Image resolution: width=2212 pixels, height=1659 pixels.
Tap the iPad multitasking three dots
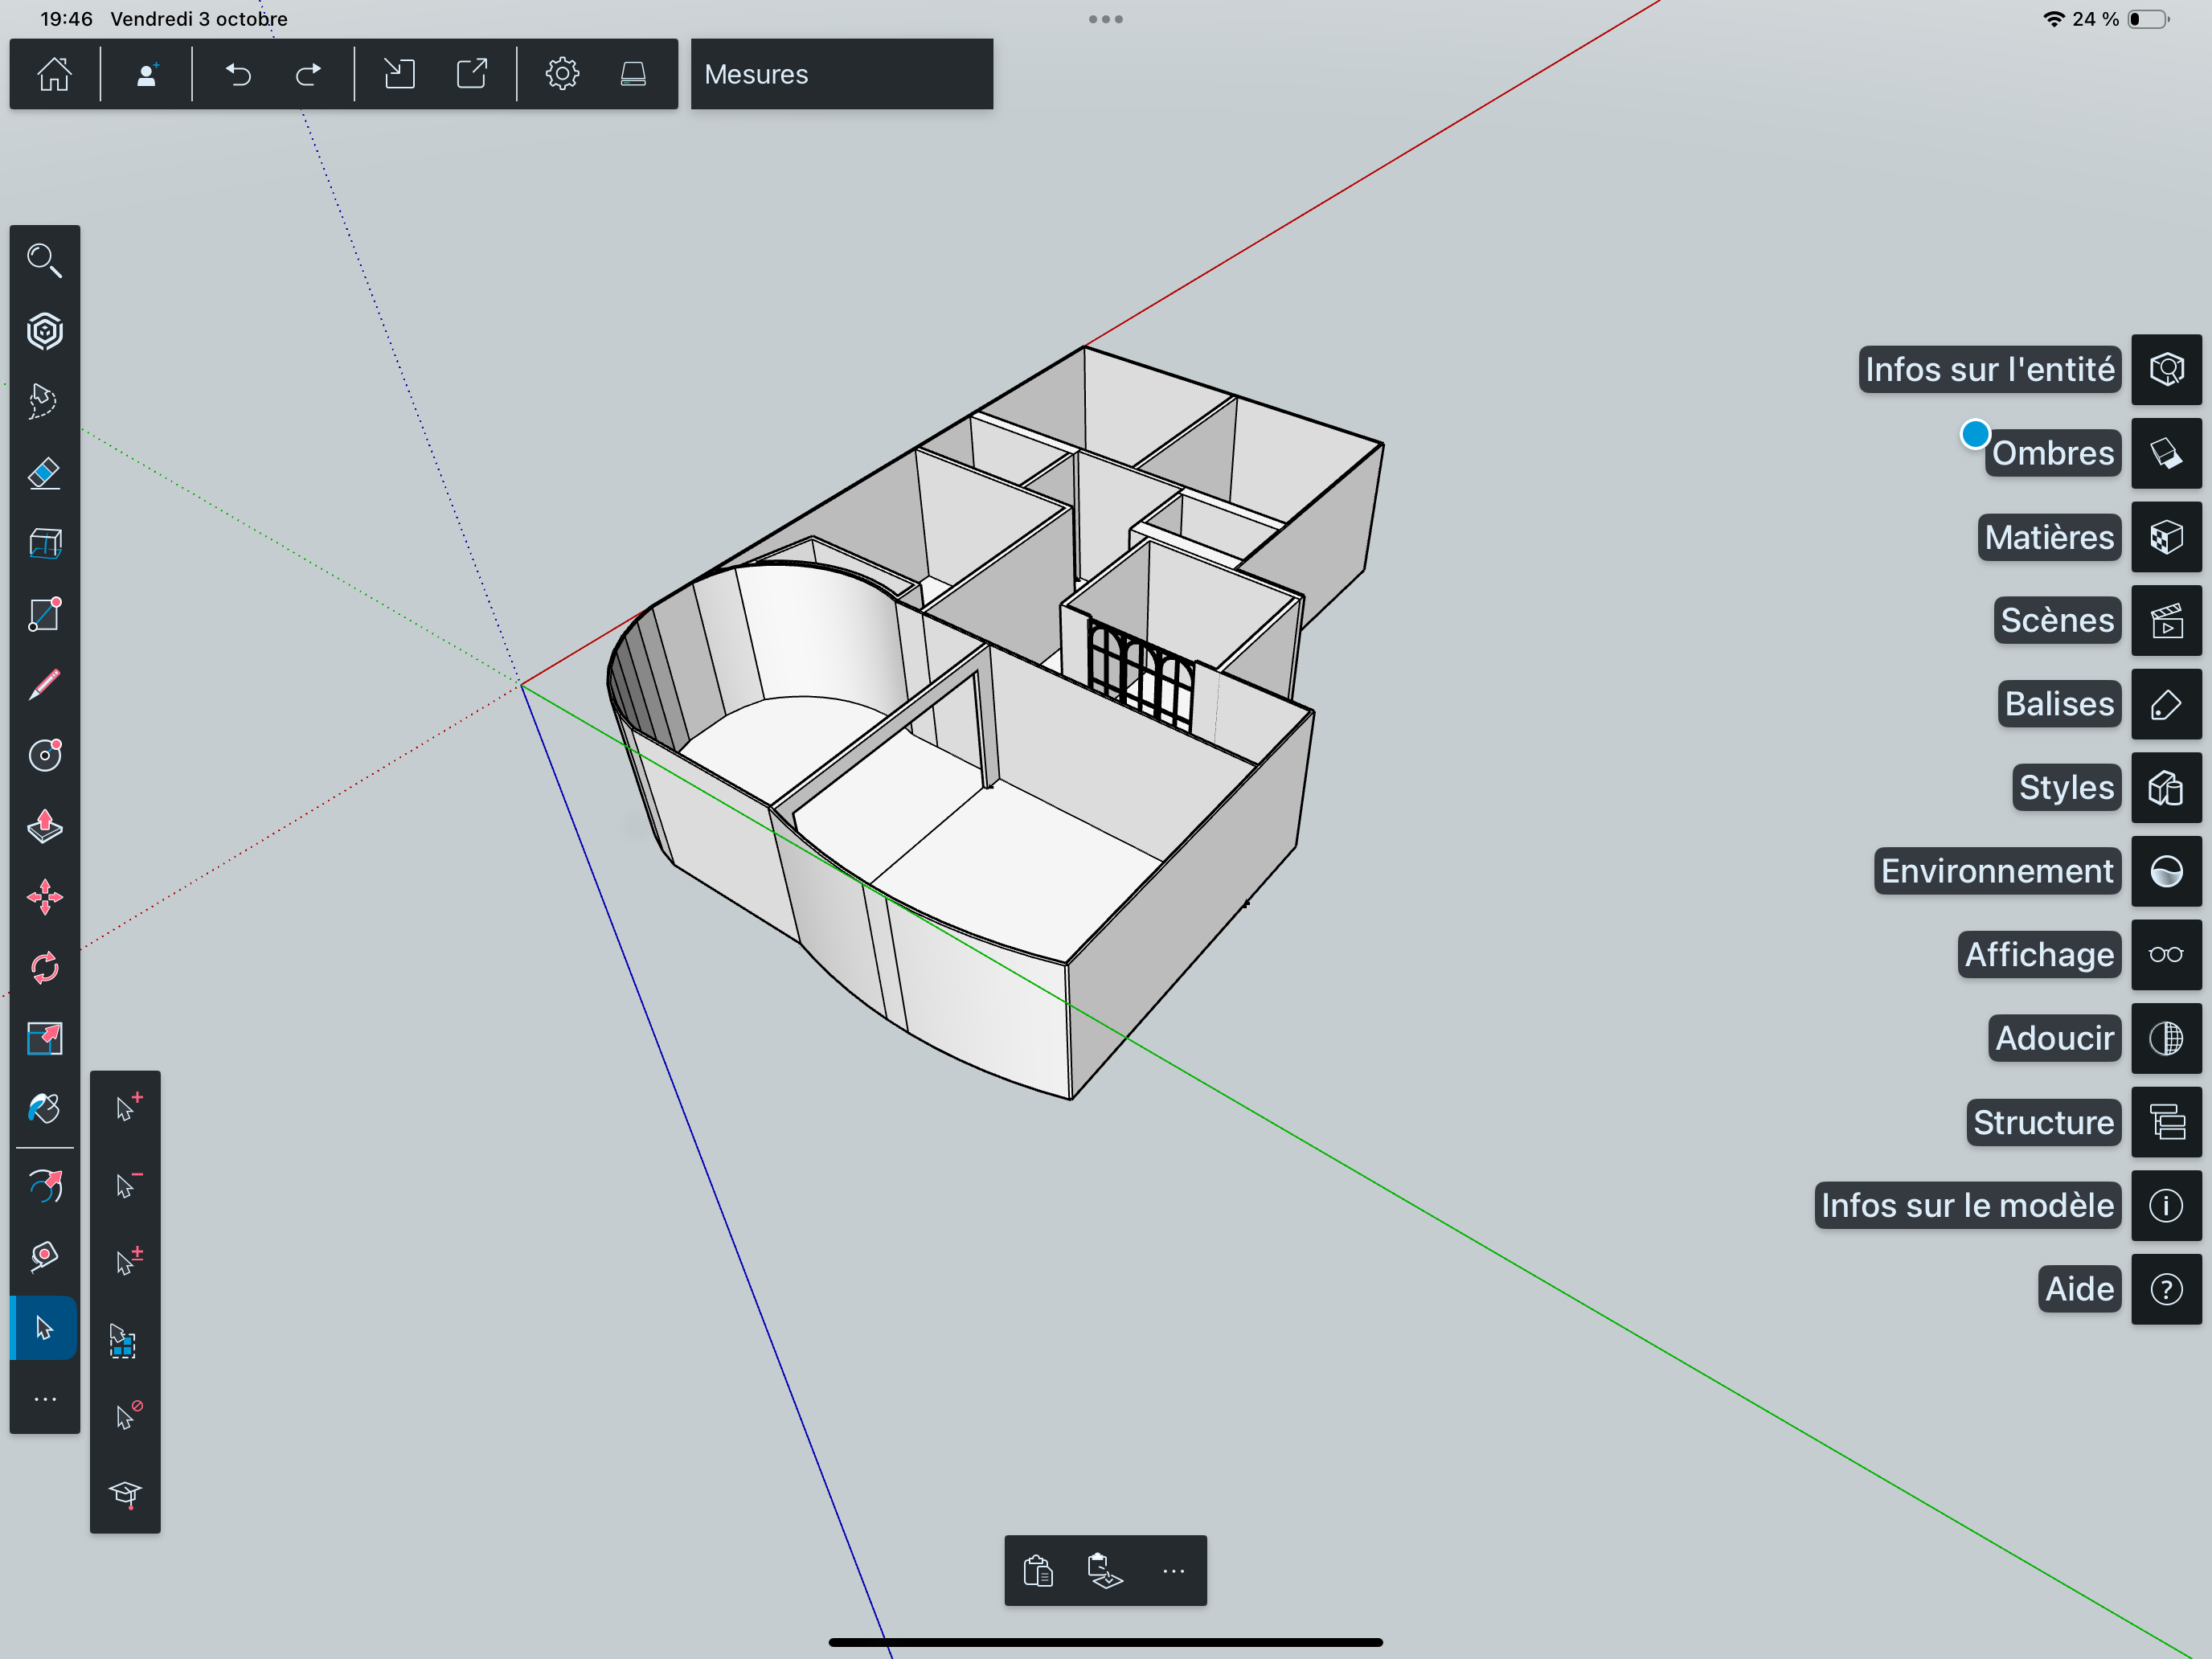(1106, 19)
